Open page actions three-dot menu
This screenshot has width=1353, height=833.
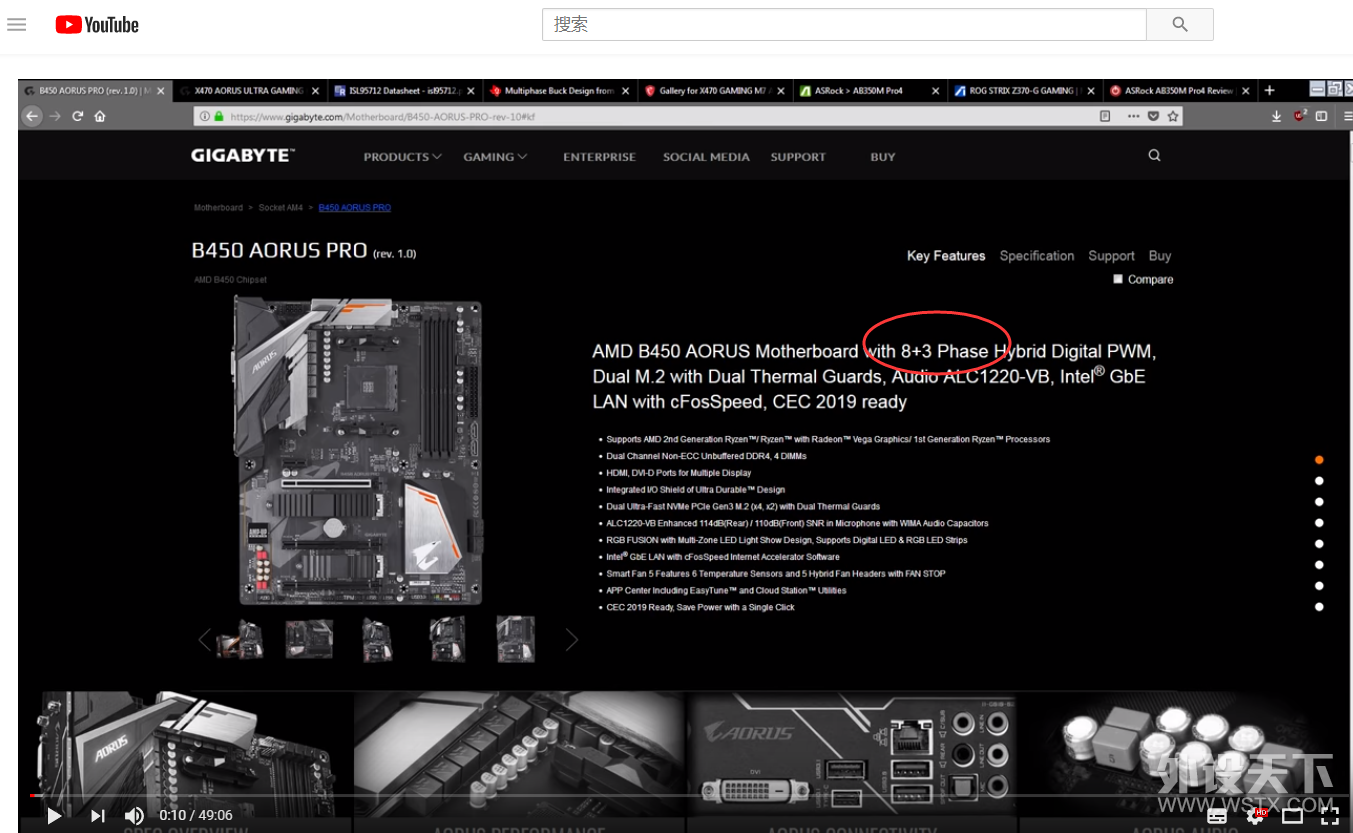click(1133, 116)
